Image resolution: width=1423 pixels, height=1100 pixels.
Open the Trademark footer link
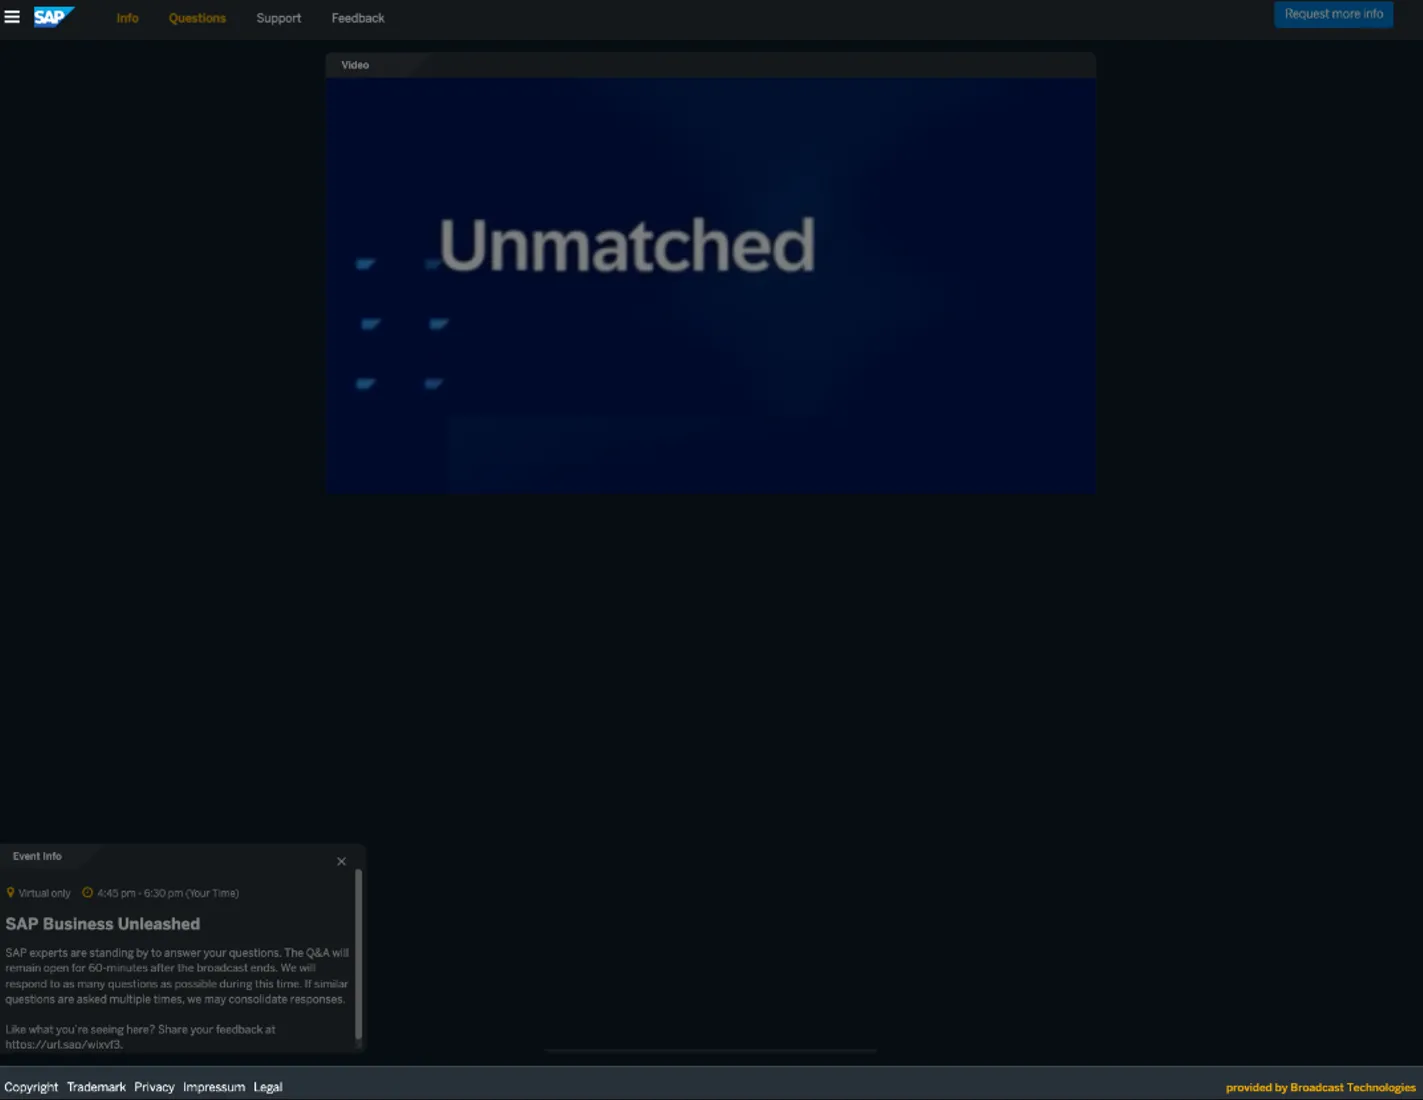96,1087
